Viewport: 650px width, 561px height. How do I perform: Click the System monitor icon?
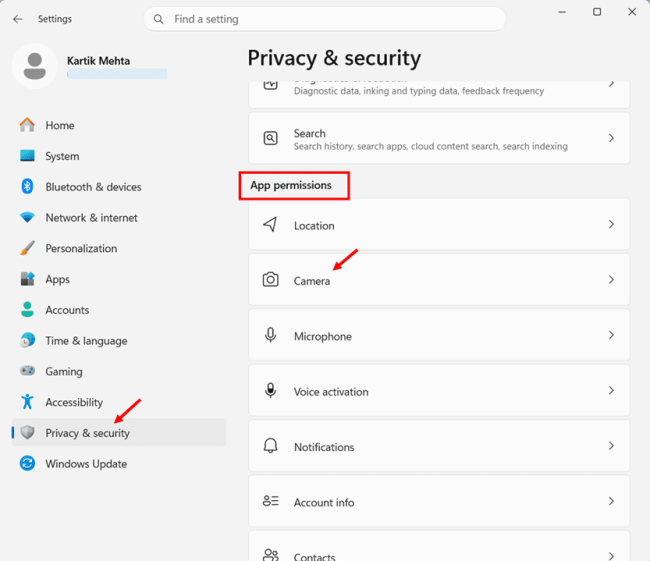(27, 156)
